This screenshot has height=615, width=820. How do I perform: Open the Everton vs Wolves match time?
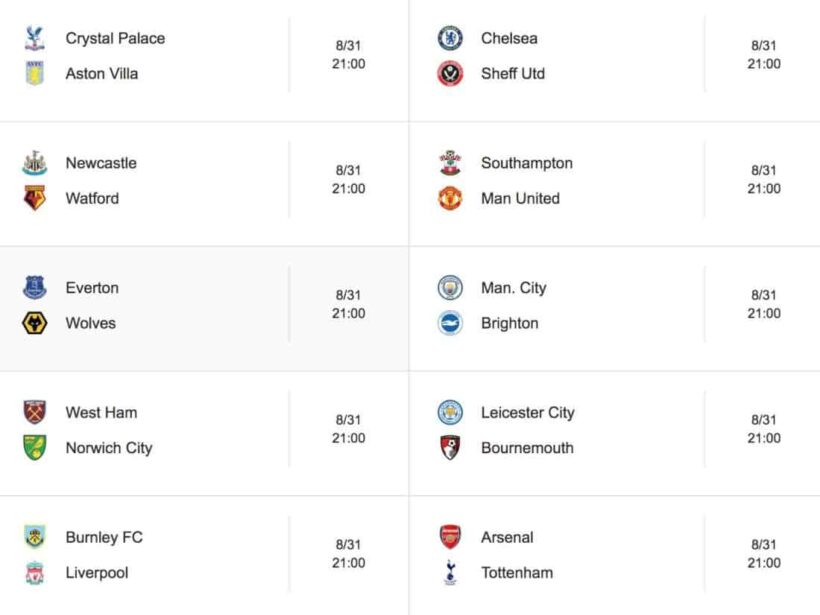[348, 304]
